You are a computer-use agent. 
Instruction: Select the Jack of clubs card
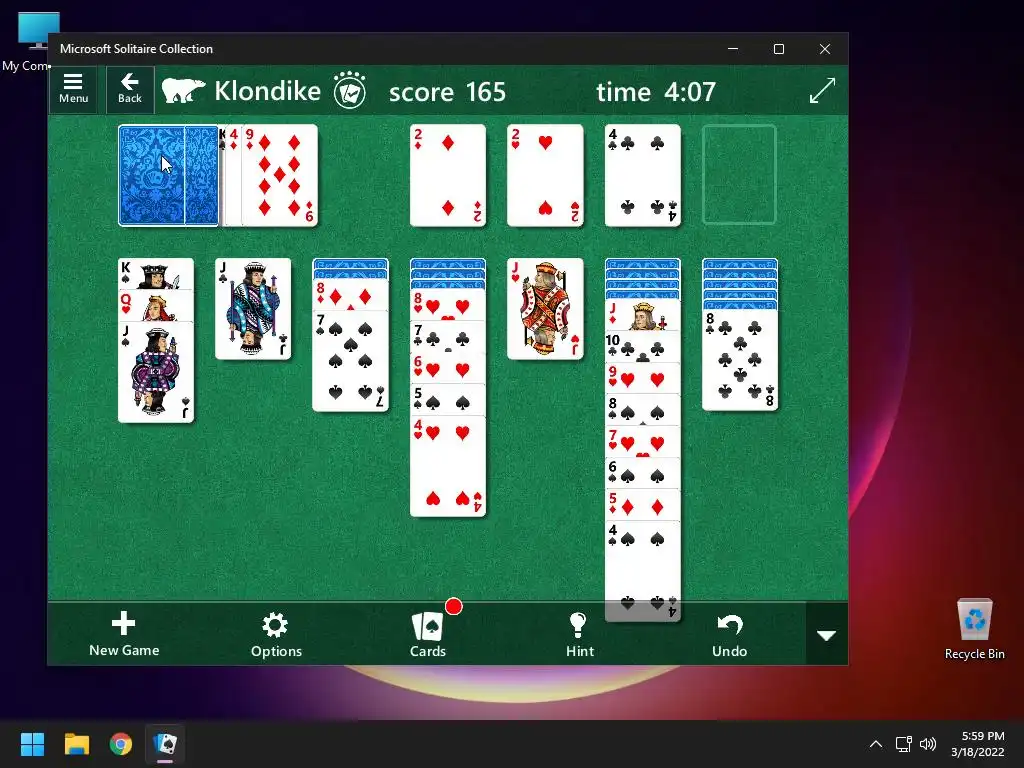[253, 309]
